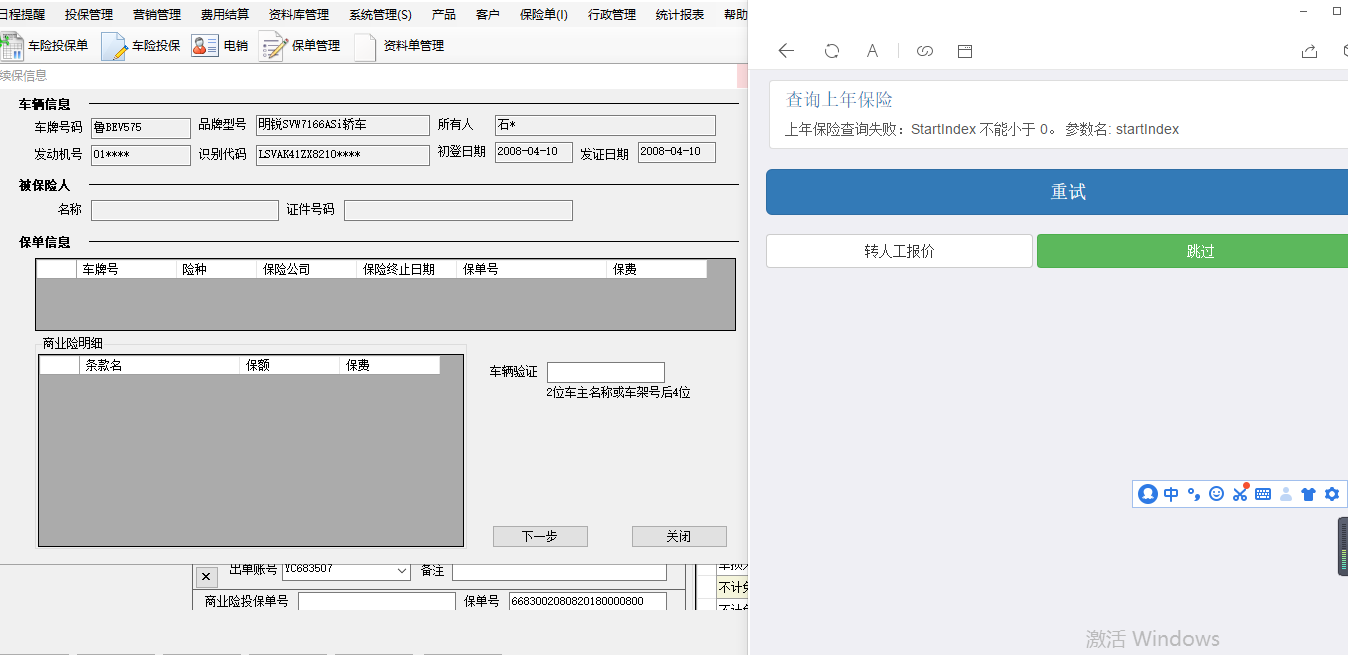The width and height of the screenshot is (1348, 655).
Task: Open the 保单管理 notepad icon
Action: click(x=273, y=46)
